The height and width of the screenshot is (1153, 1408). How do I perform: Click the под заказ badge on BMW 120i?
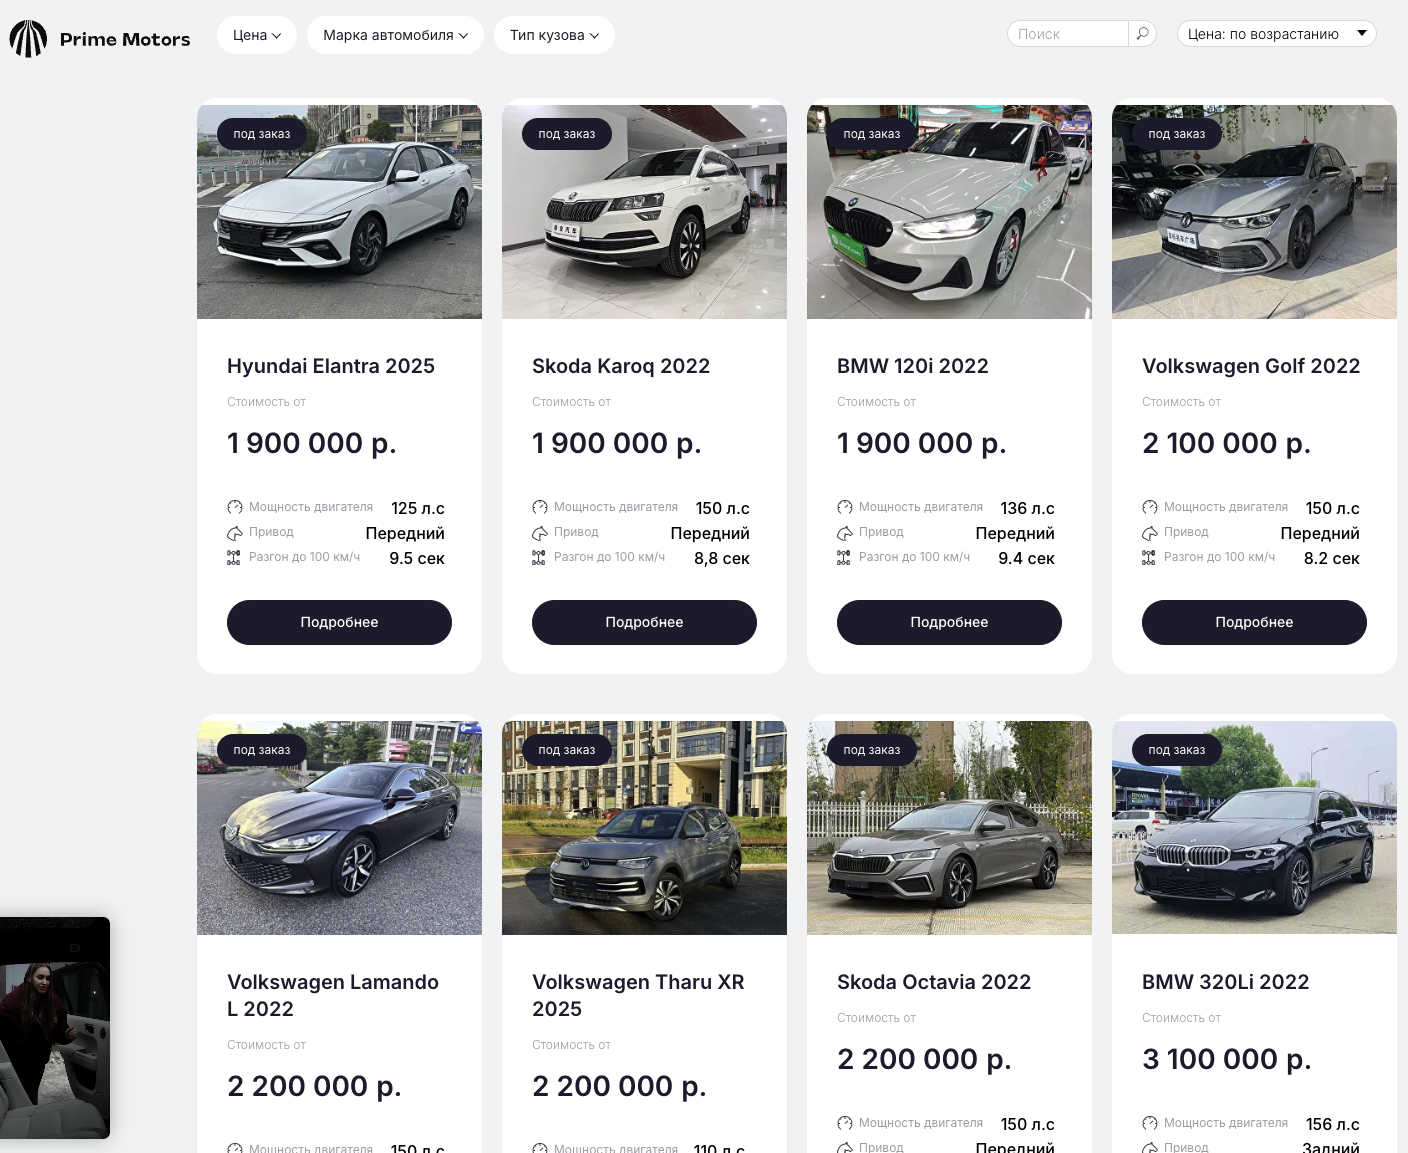click(872, 134)
